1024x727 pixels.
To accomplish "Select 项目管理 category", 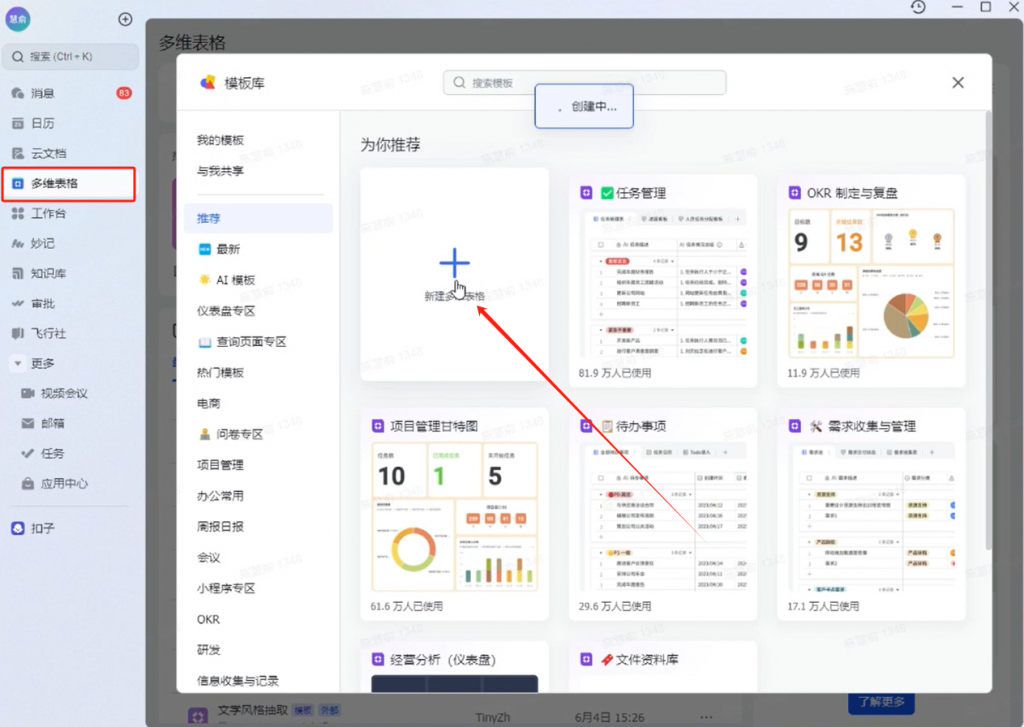I will (220, 465).
